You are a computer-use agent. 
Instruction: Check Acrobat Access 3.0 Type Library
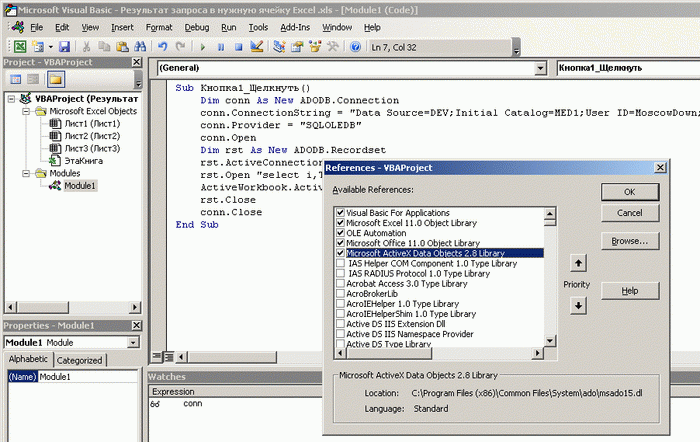point(340,284)
